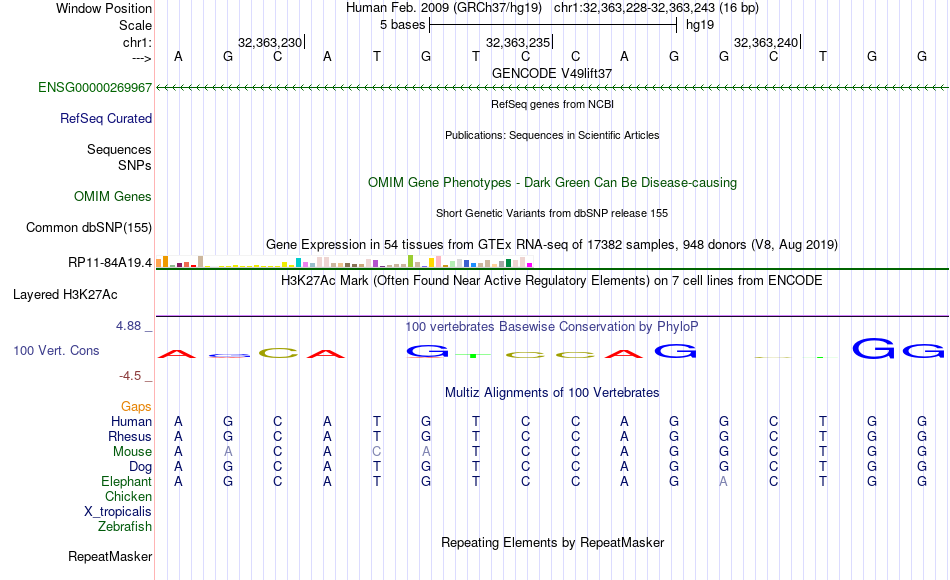Image resolution: width=950 pixels, height=580 pixels.
Task: Click the RefSeq genes from NCBI title
Action: pos(552,104)
